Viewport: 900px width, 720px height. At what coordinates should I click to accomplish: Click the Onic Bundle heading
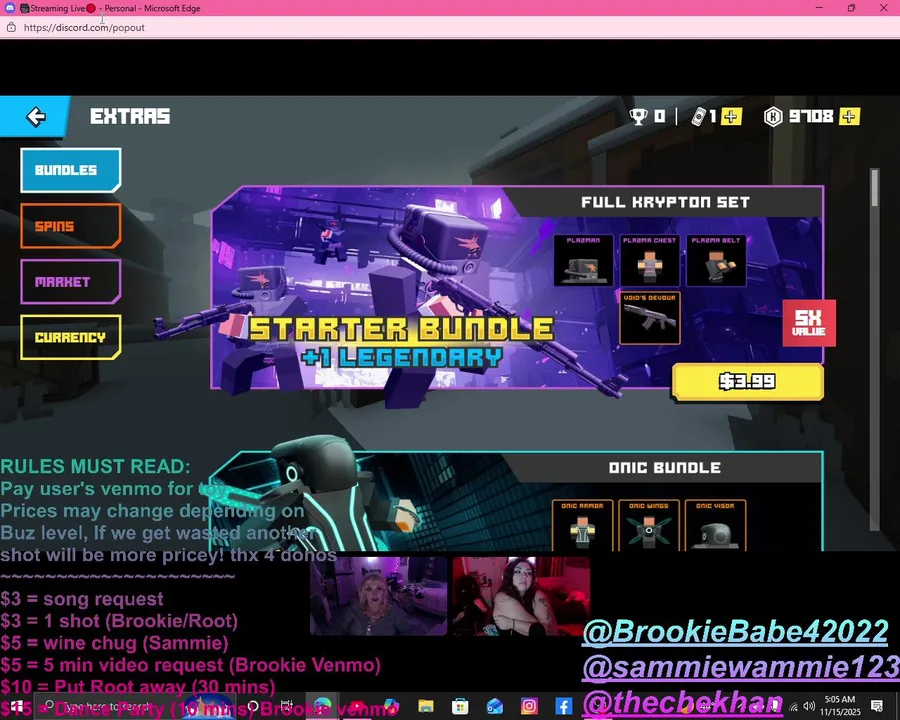(x=665, y=467)
